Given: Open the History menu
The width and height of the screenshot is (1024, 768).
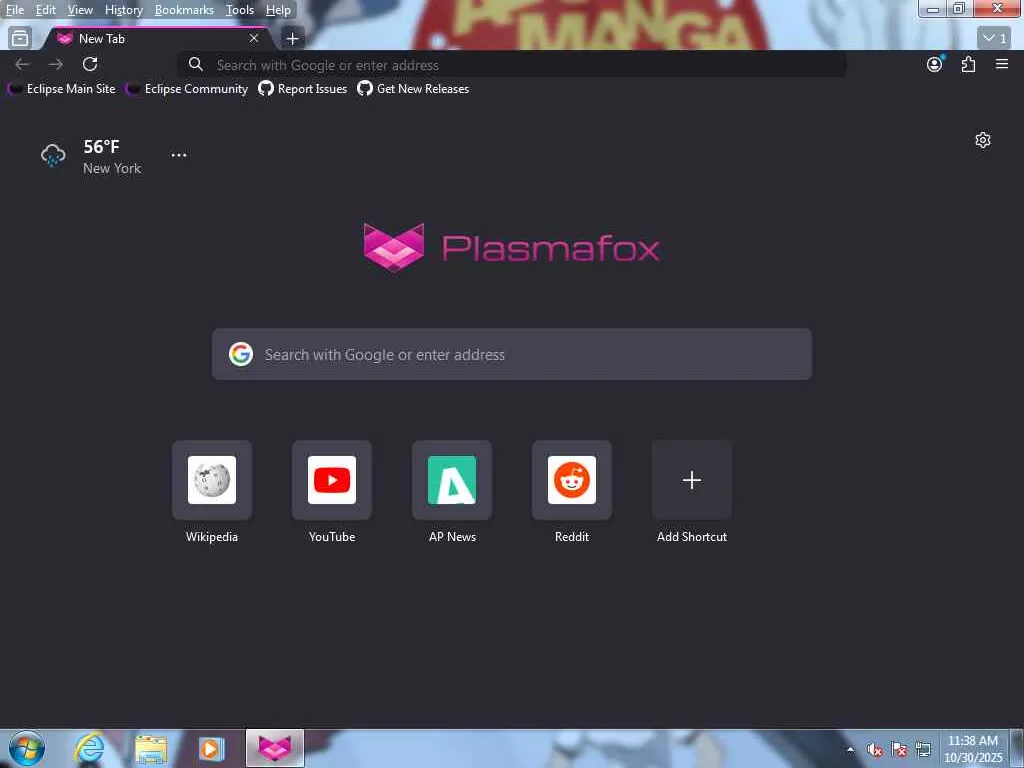Looking at the screenshot, I should coord(123,10).
